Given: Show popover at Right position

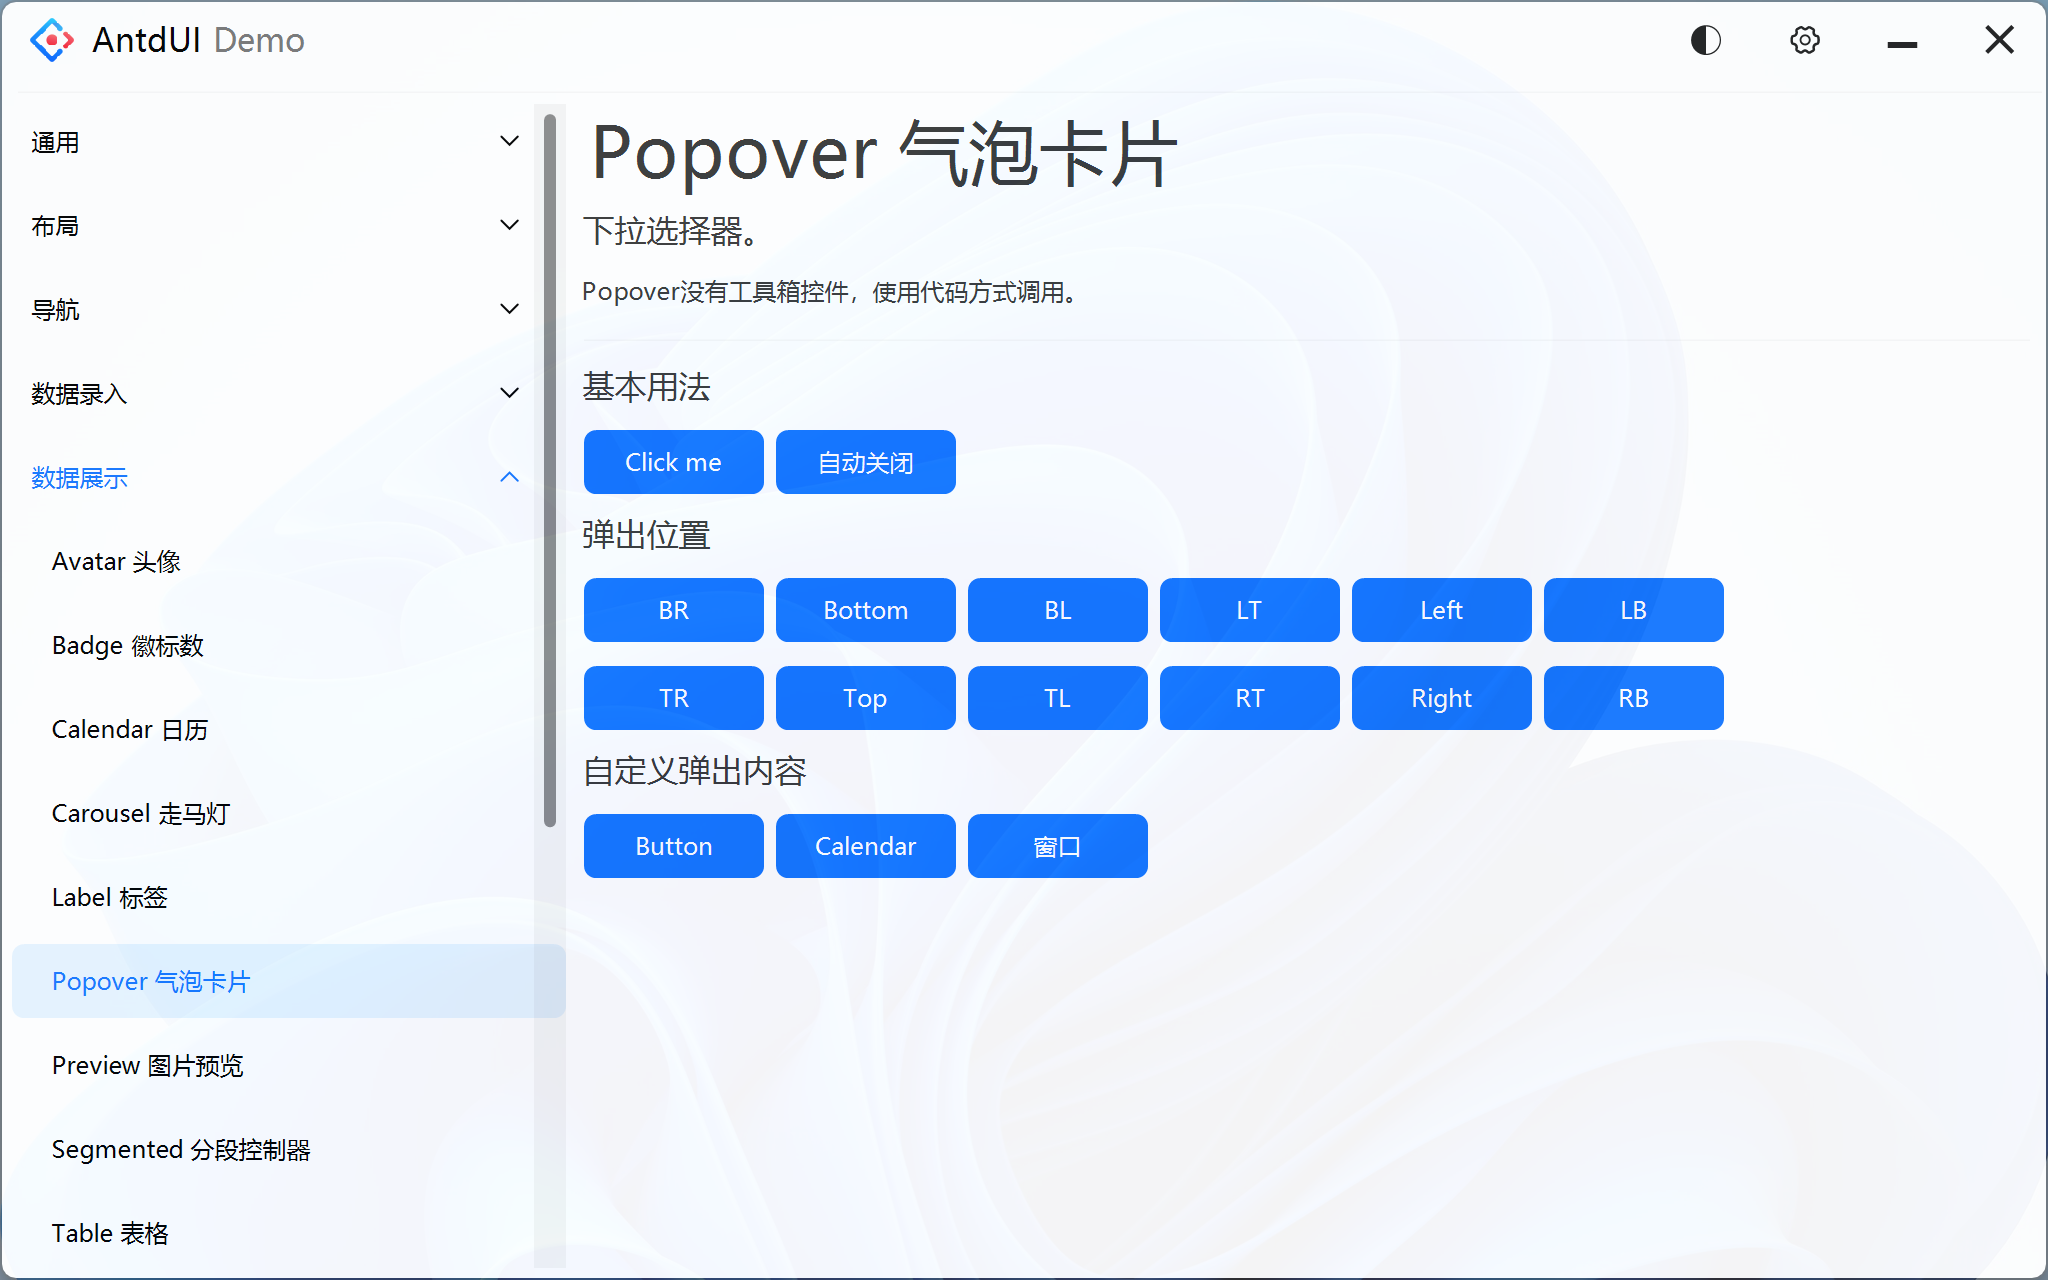Looking at the screenshot, I should (x=1441, y=698).
